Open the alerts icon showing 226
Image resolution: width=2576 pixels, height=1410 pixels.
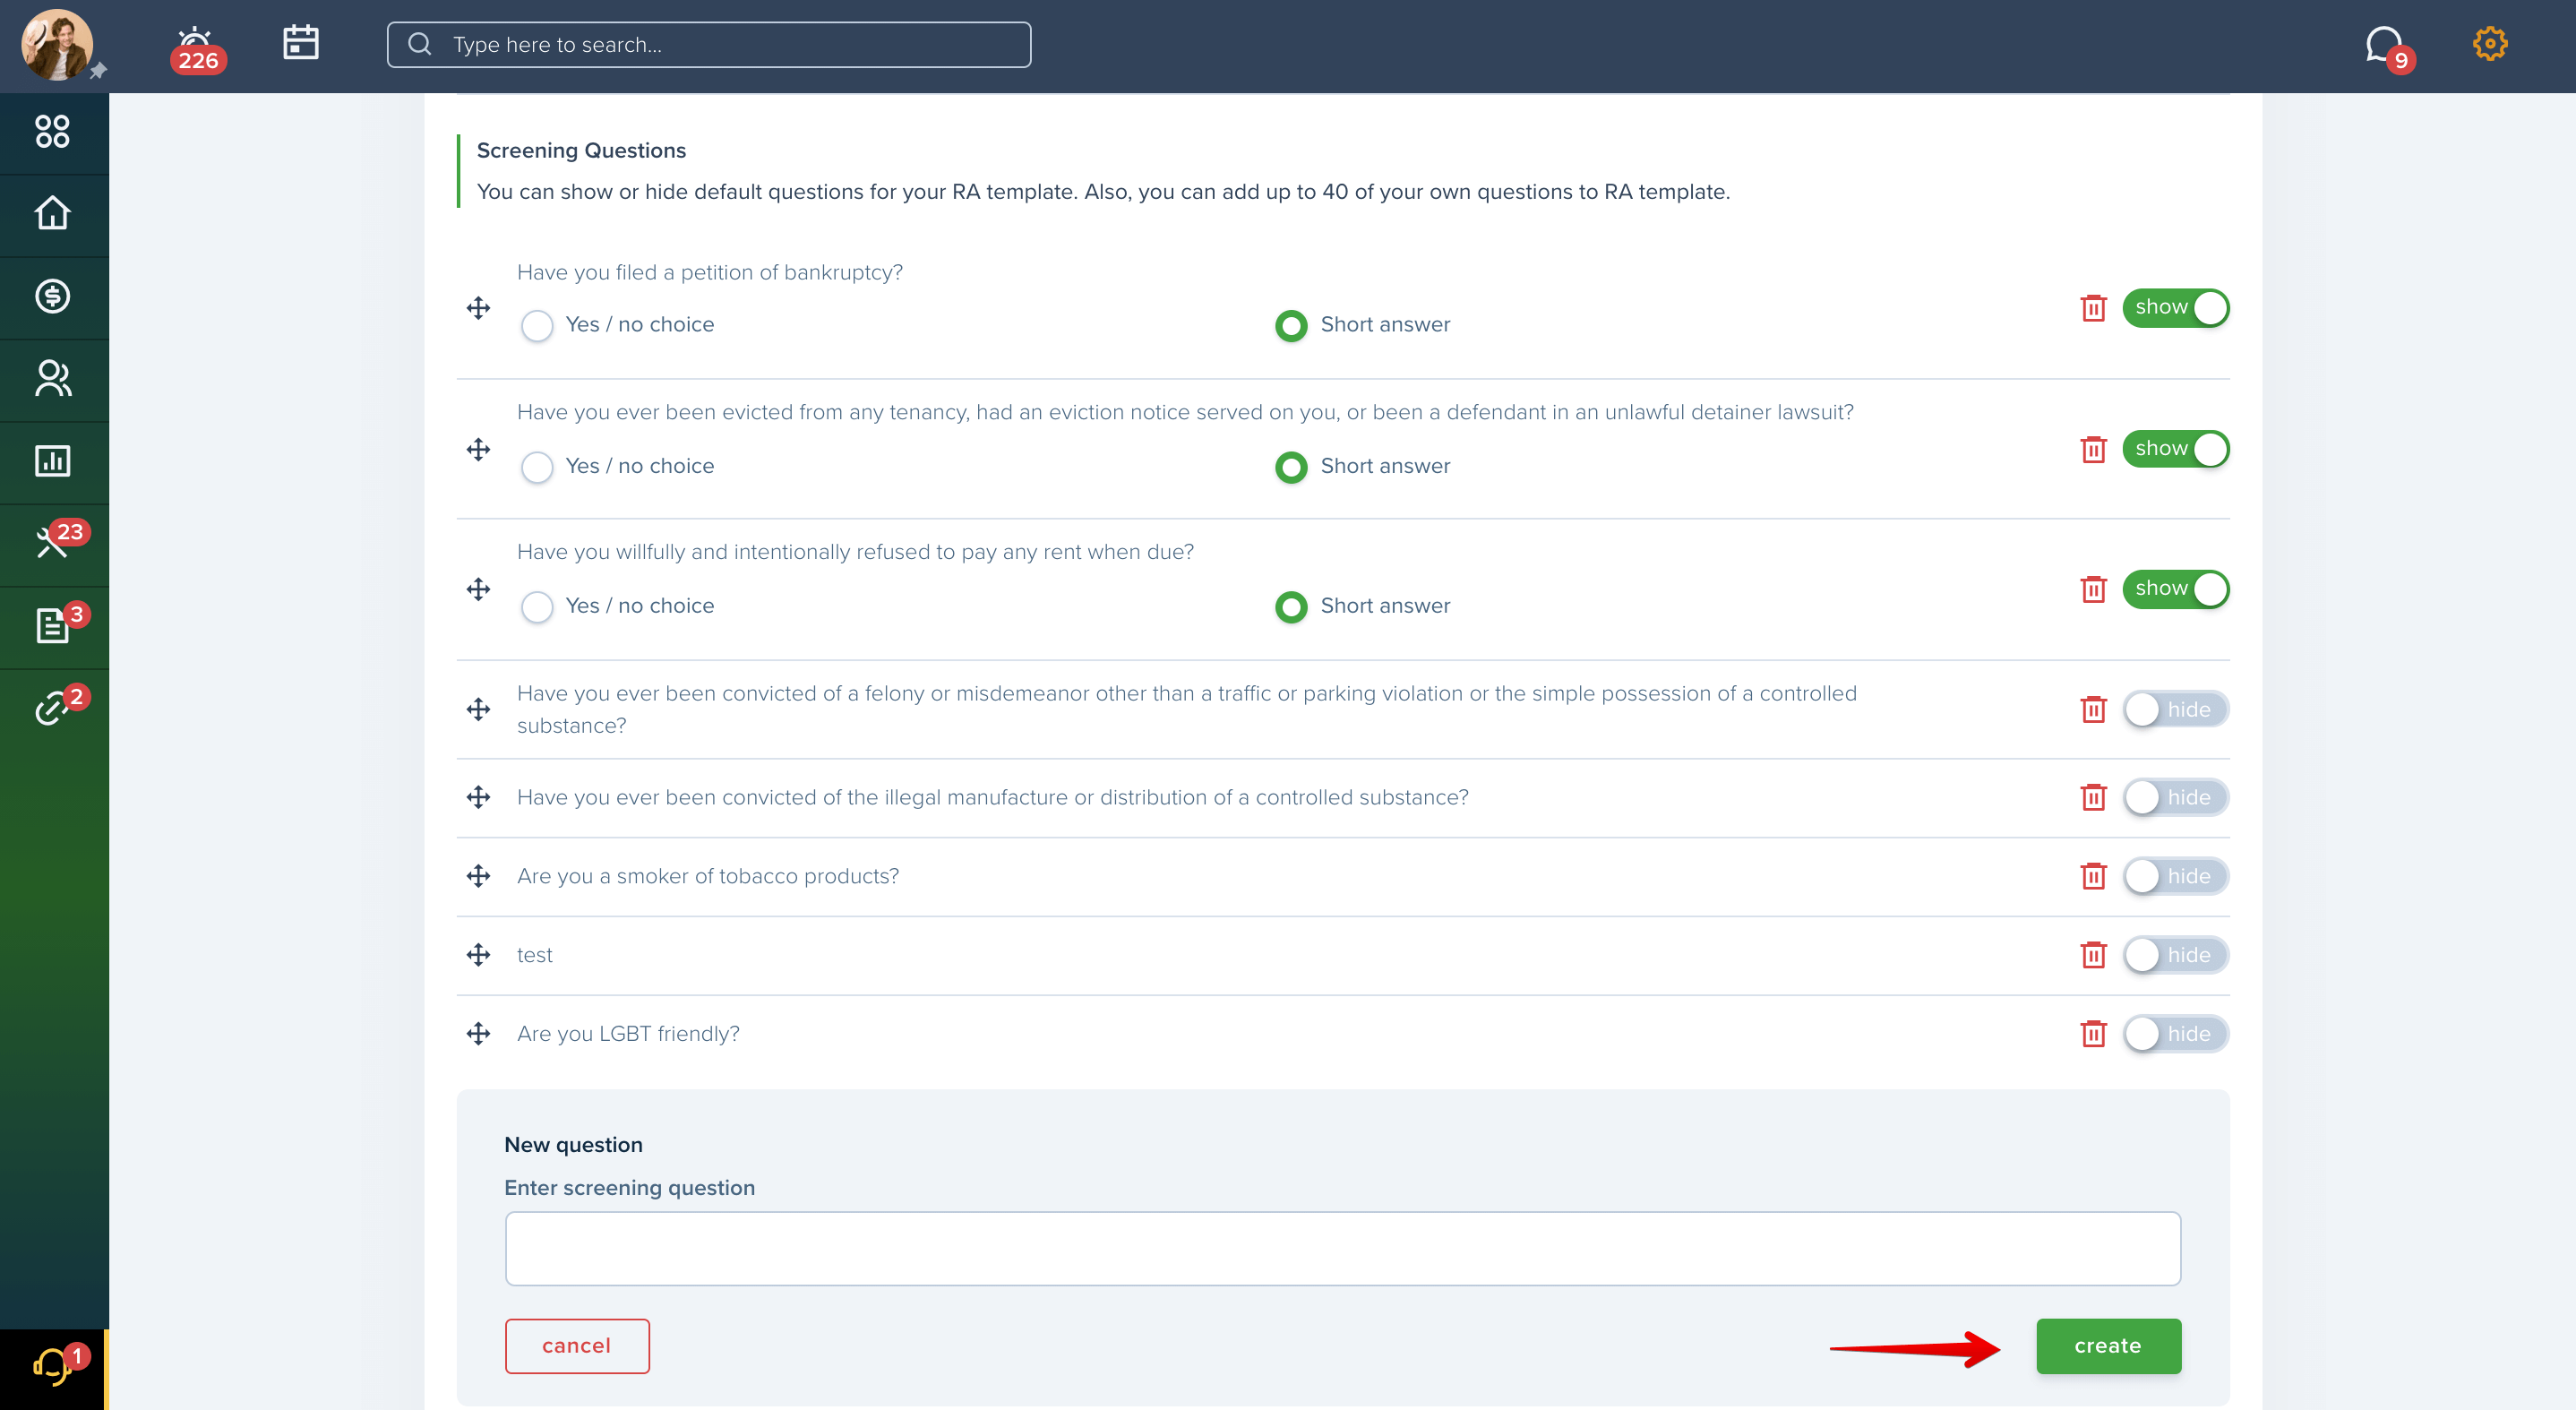(x=197, y=49)
